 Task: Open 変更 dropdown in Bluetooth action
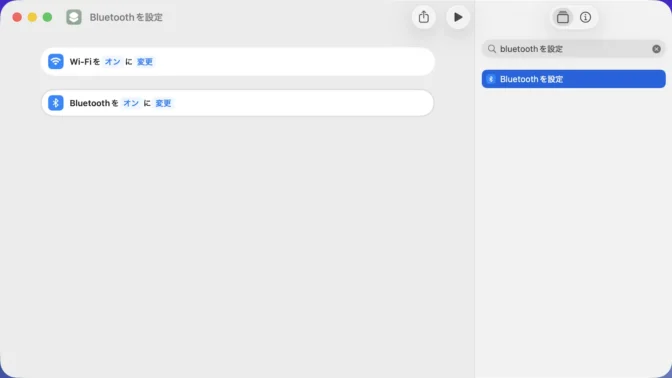pos(163,103)
